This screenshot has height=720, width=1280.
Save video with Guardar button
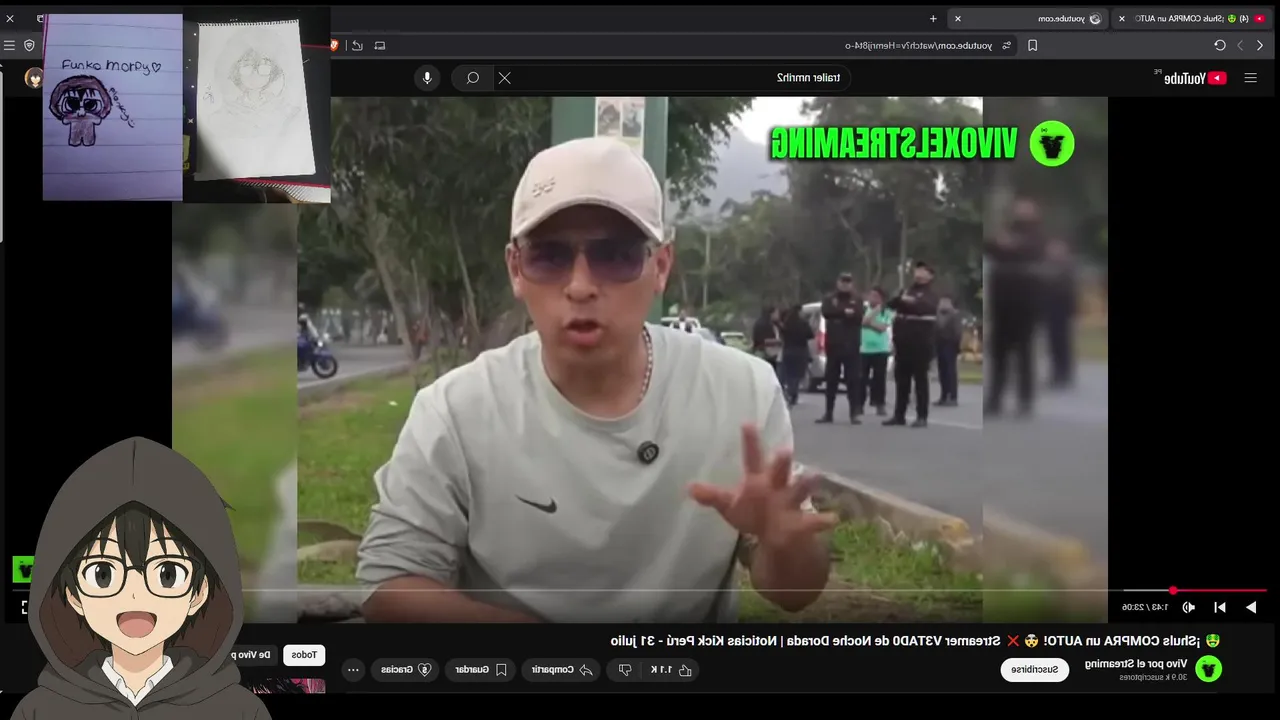pos(480,669)
